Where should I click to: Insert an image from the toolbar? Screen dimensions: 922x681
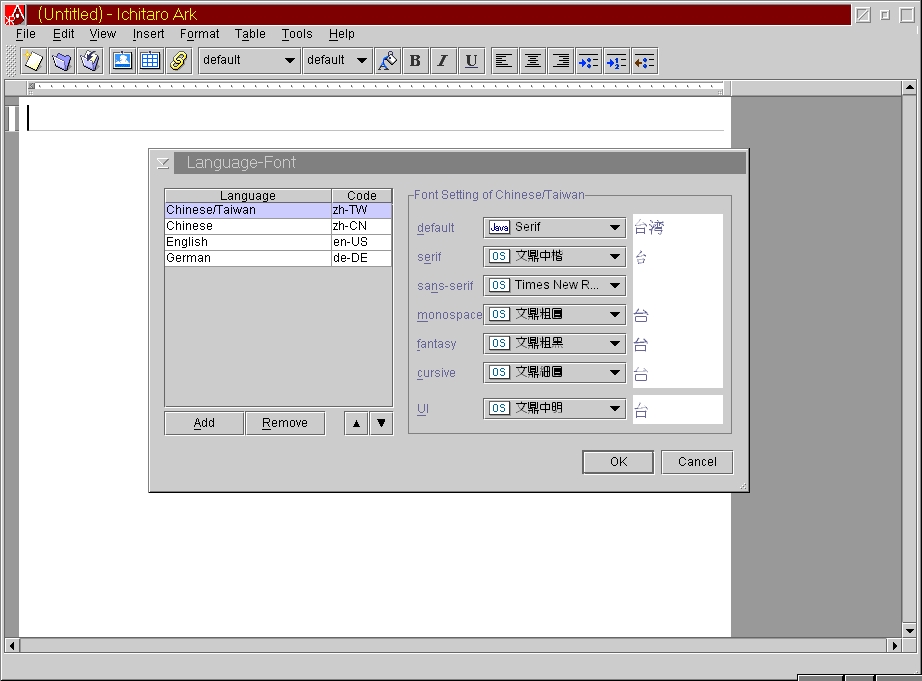(x=122, y=61)
